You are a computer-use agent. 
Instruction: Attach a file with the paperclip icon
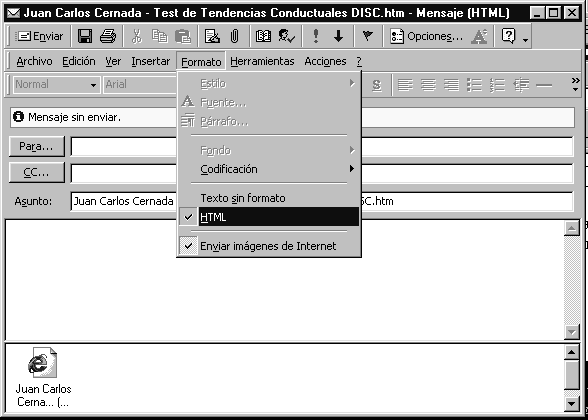[x=235, y=36]
